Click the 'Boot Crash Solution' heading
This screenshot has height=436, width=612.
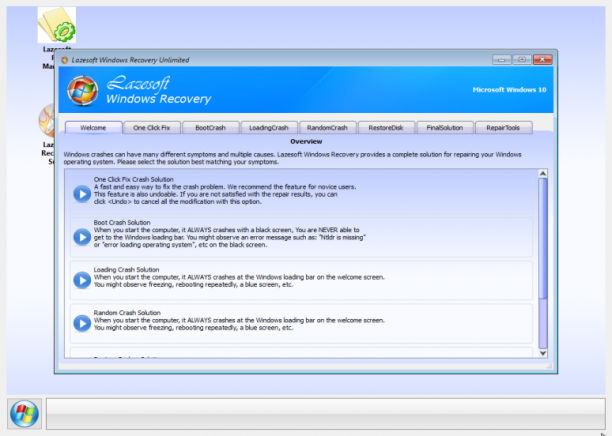click(x=122, y=222)
